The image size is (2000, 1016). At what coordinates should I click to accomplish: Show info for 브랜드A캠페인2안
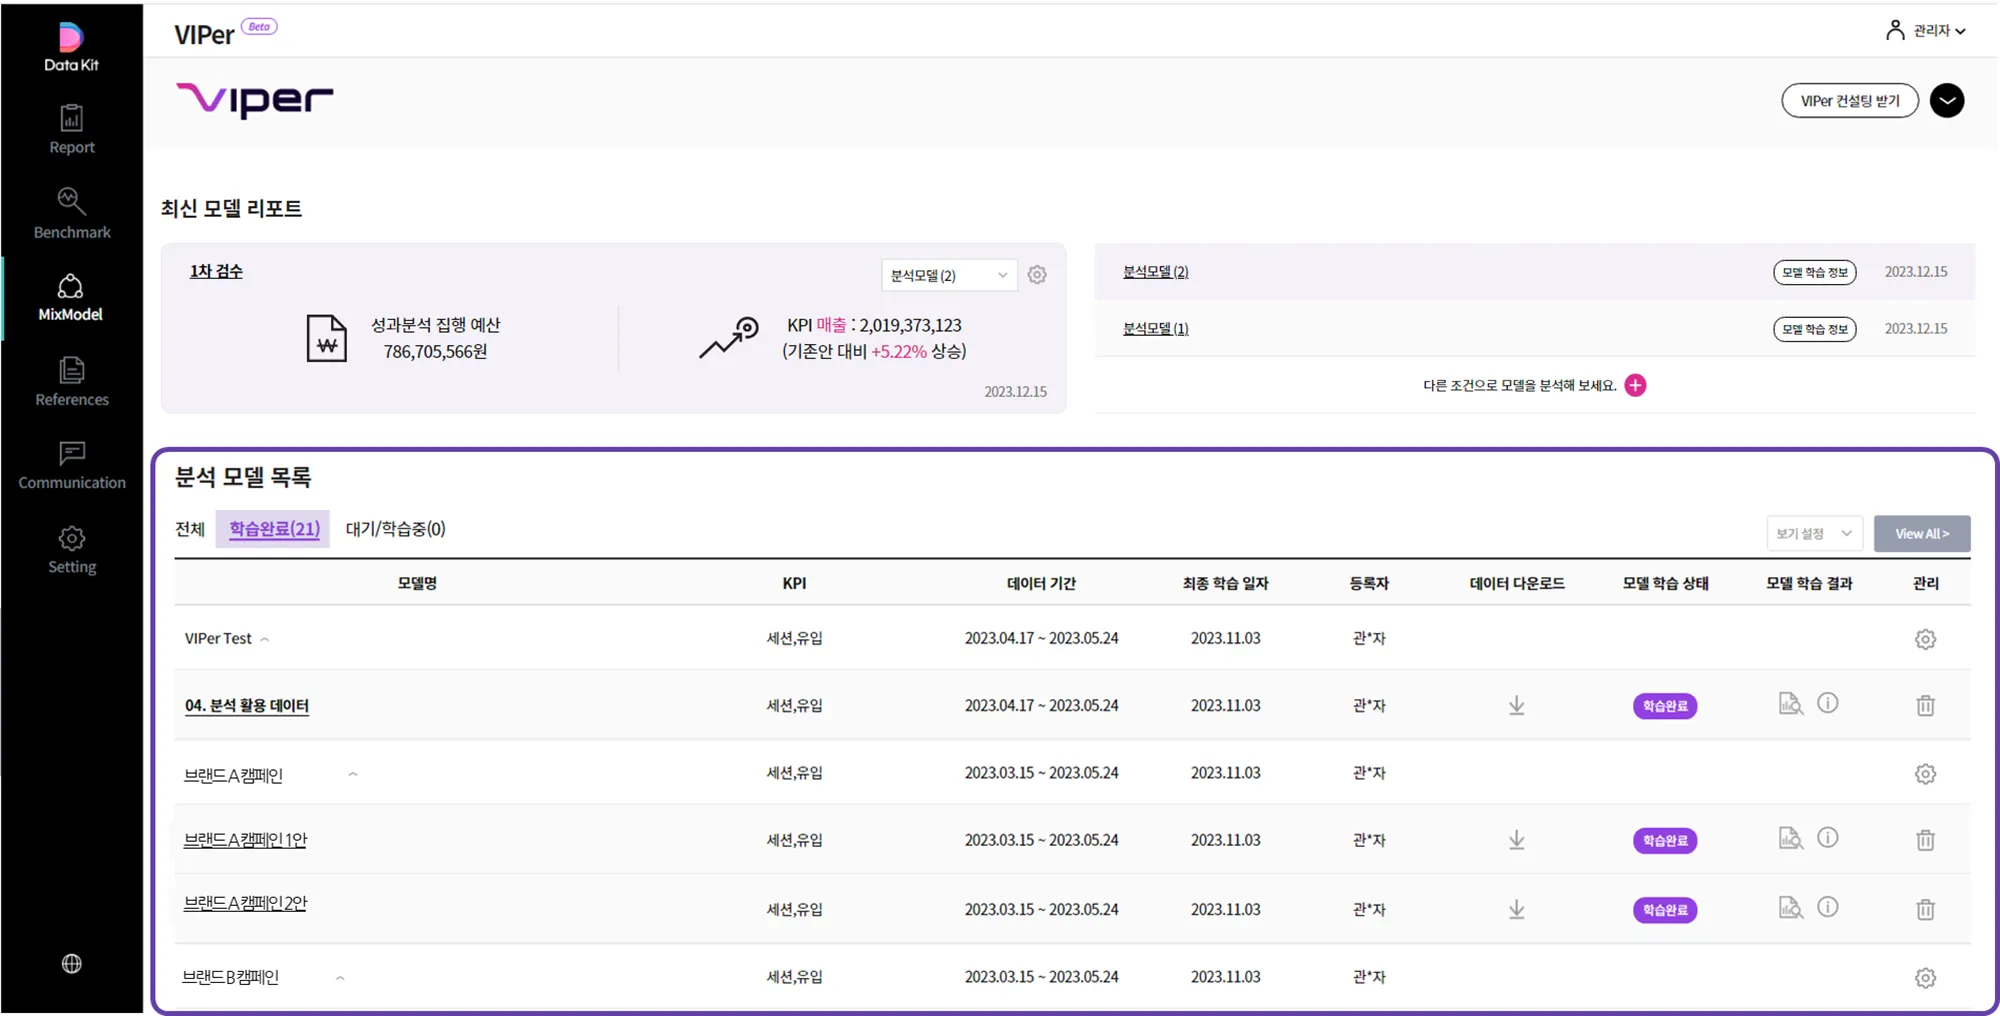pos(1827,906)
